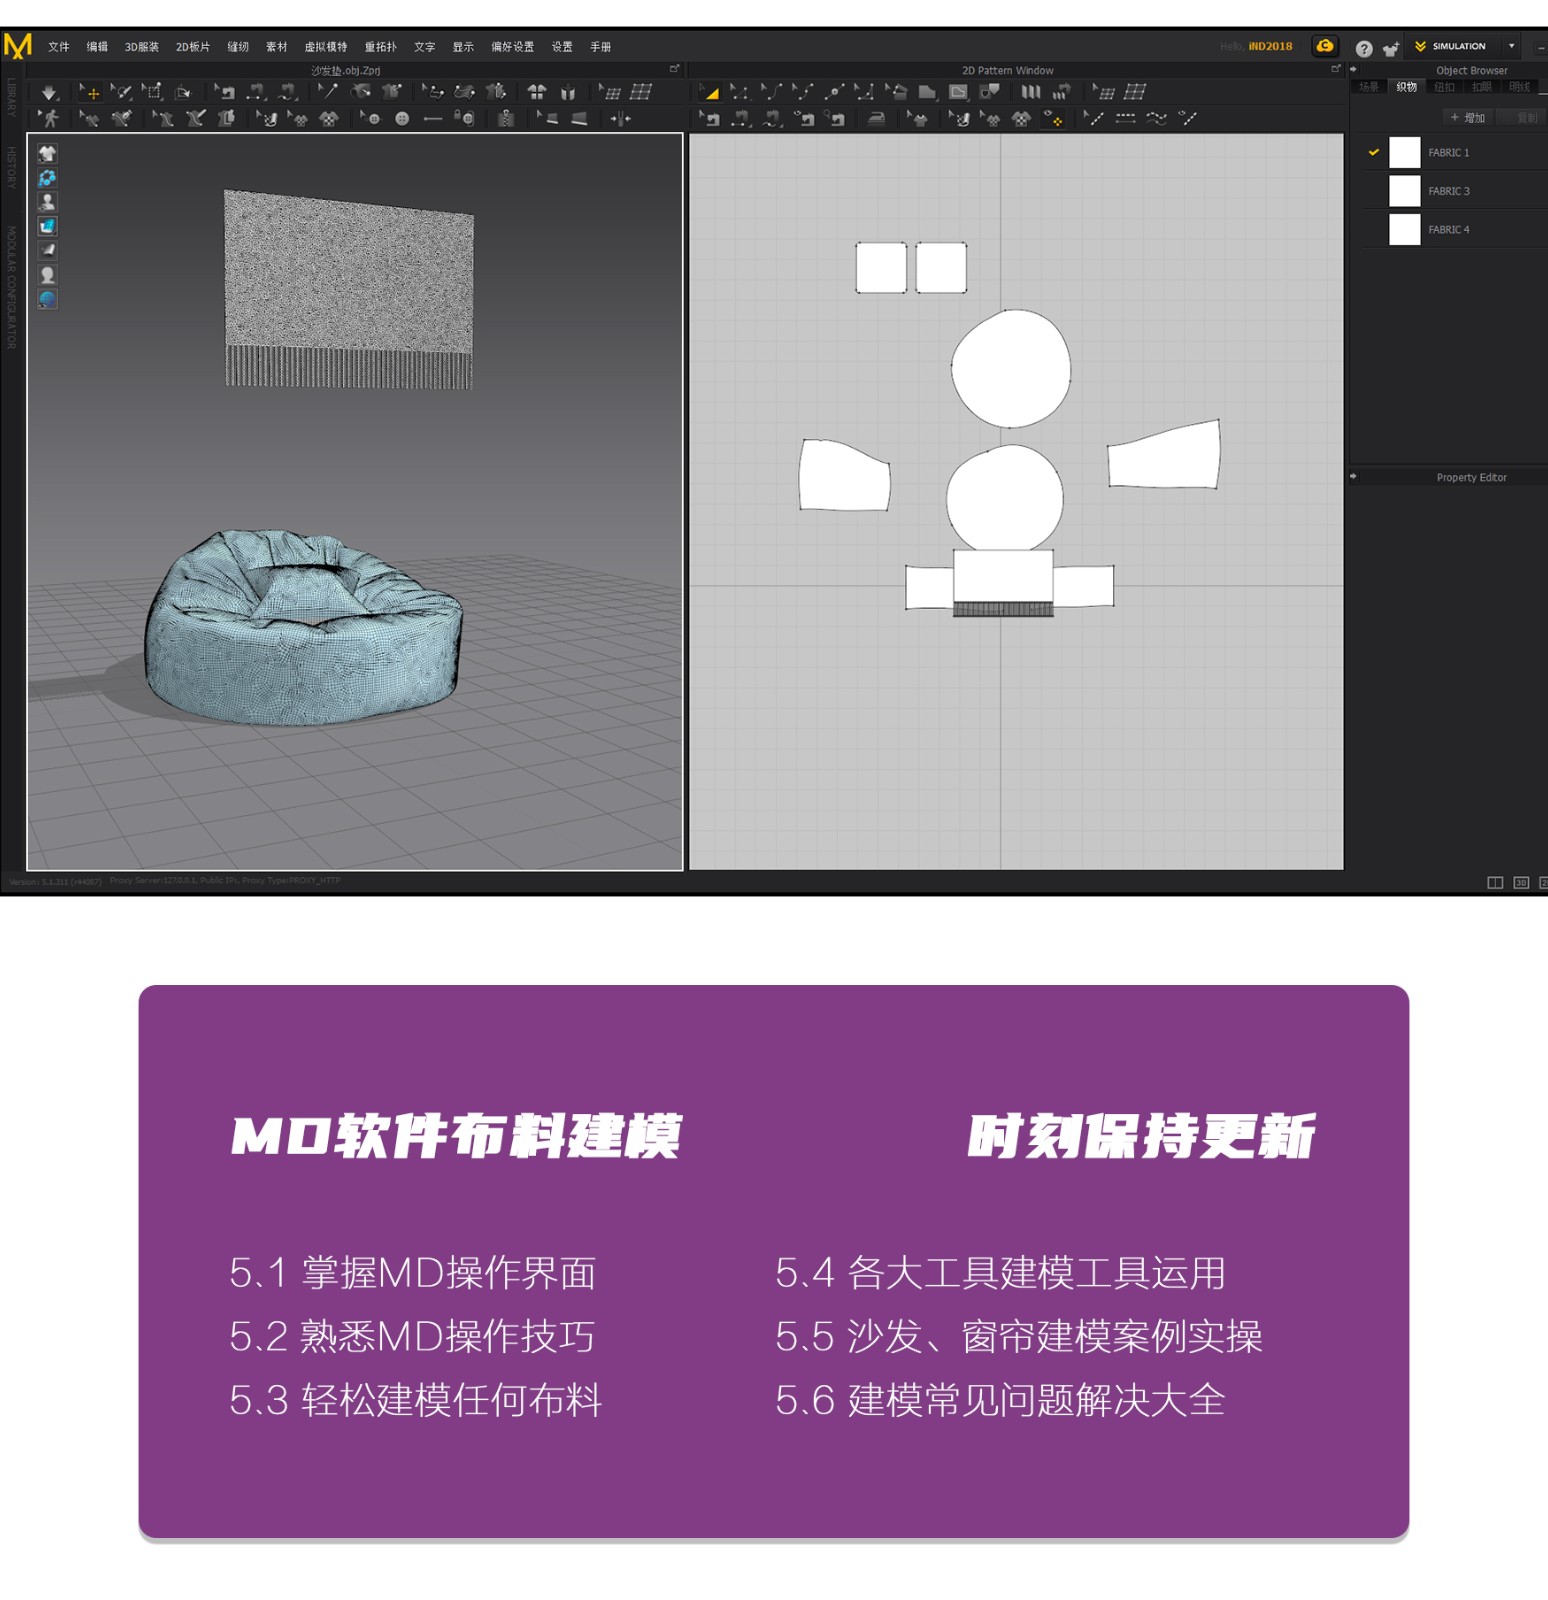The image size is (1548, 1600).
Task: Collapse the Property Editor panel arrow
Action: (x=1353, y=477)
